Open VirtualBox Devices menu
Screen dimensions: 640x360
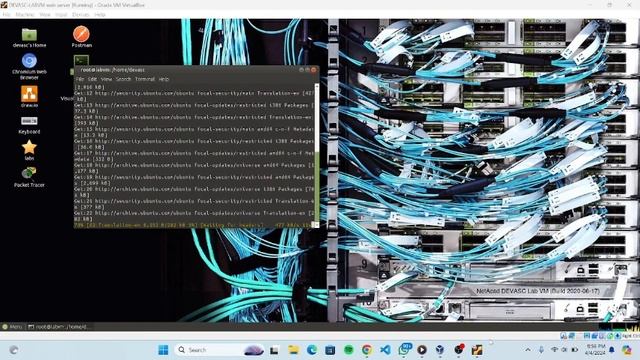[80, 14]
